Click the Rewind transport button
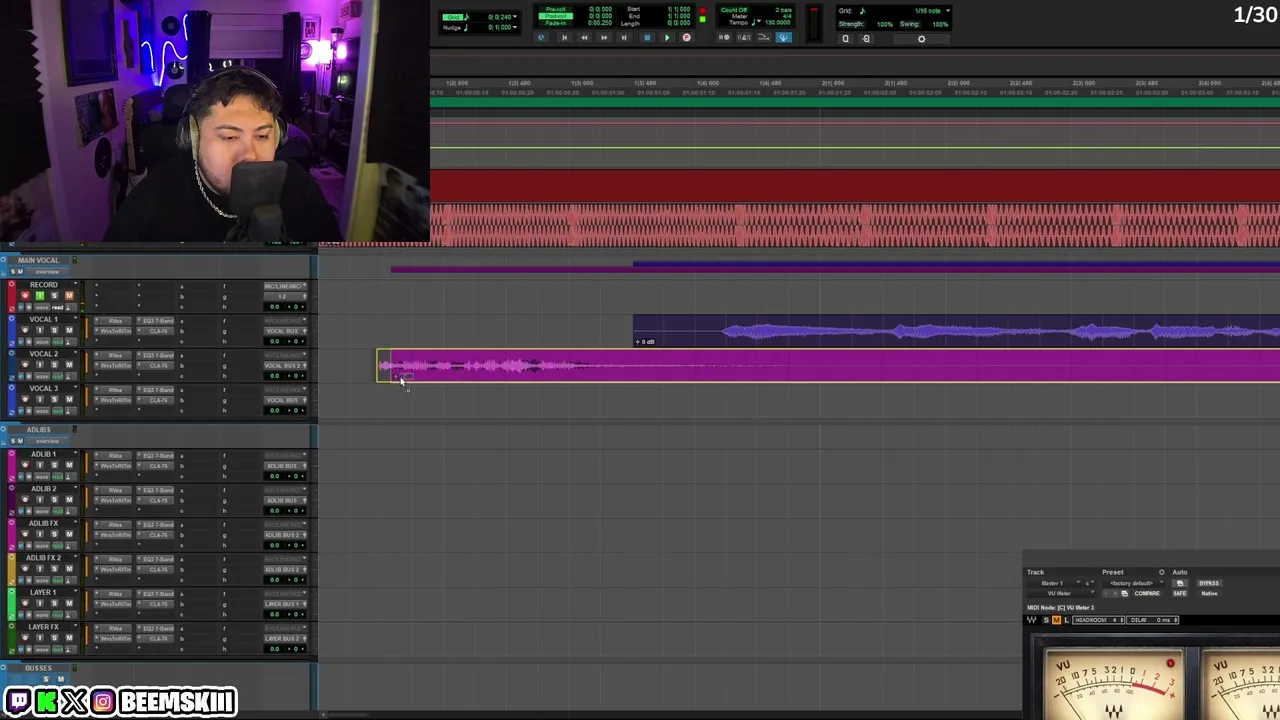The image size is (1280, 720). pos(584,38)
